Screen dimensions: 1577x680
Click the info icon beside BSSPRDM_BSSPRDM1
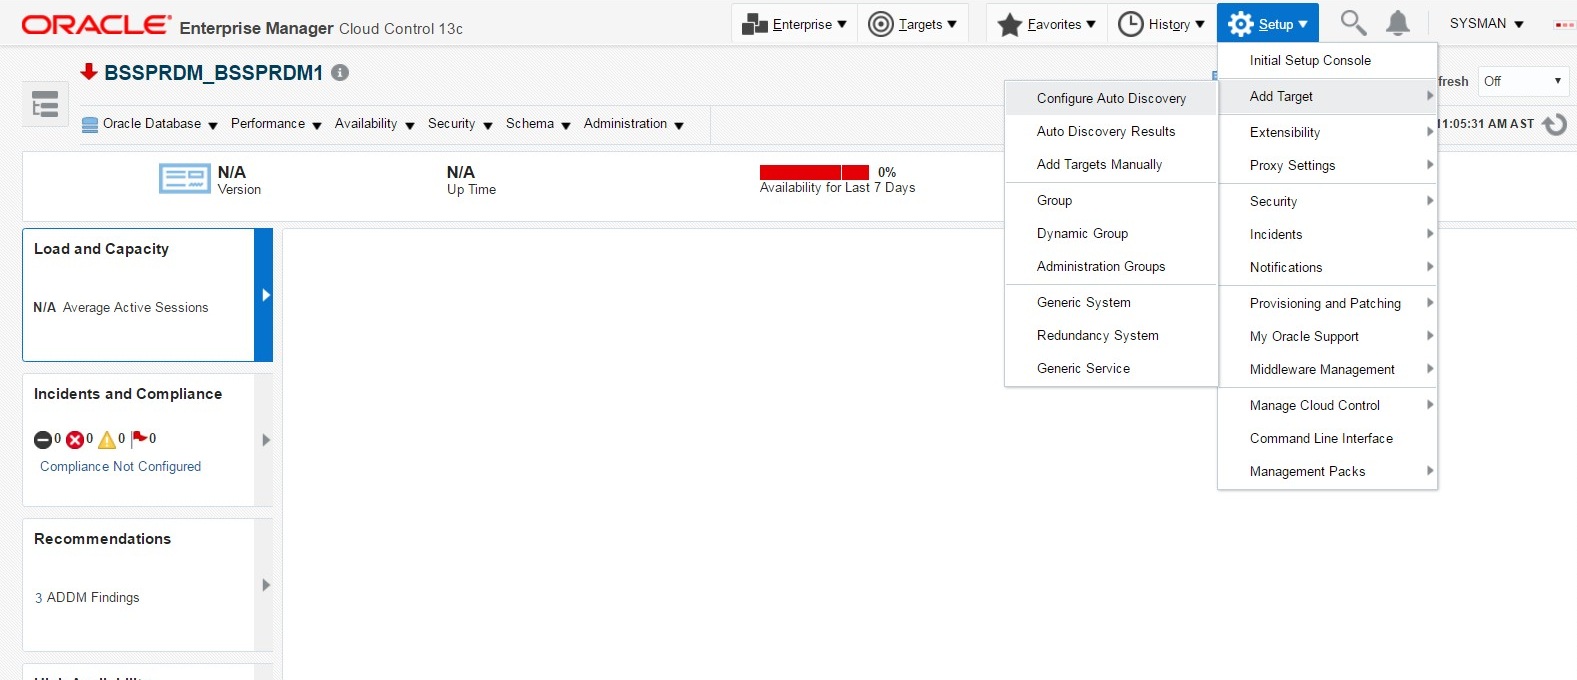click(x=340, y=73)
